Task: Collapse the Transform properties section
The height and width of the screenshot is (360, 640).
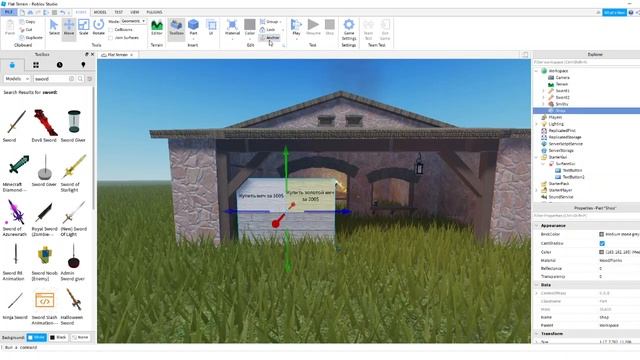Action: point(537,334)
